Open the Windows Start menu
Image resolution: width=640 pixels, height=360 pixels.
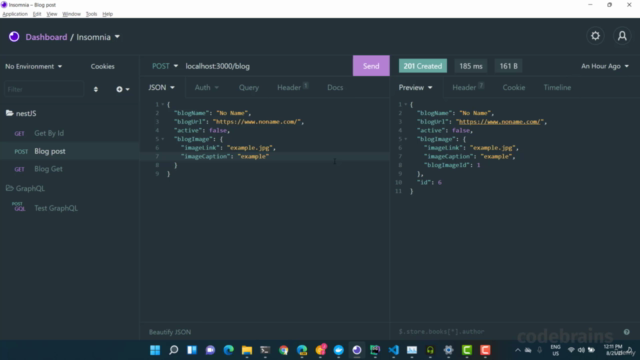coord(155,350)
